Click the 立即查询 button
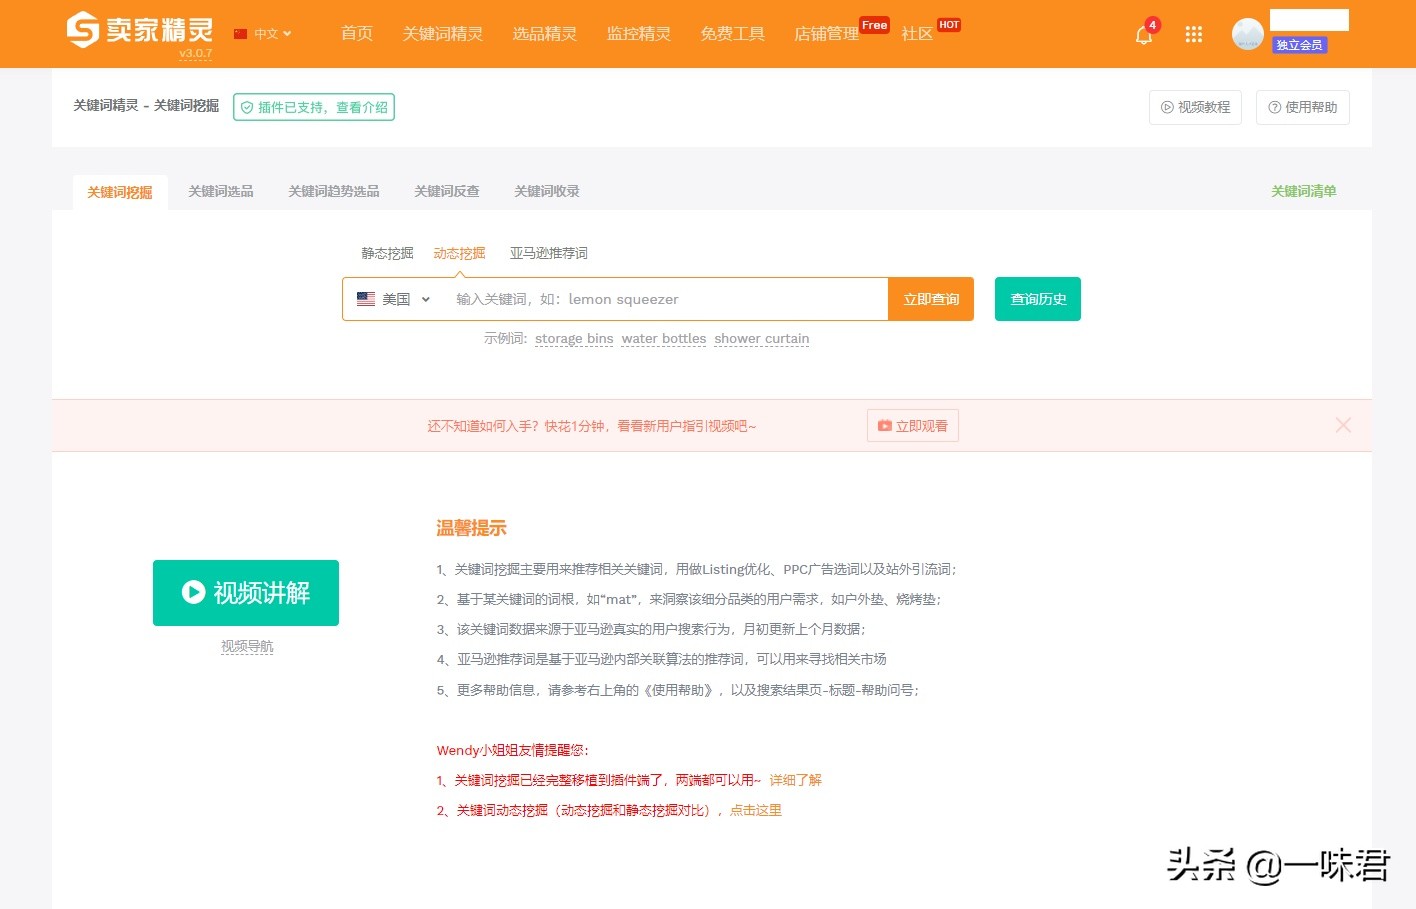The width and height of the screenshot is (1416, 909). pos(931,299)
